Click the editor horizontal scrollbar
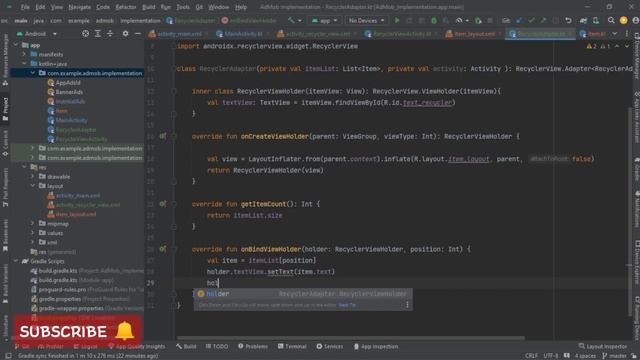The height and width of the screenshot is (360, 640). pos(351,338)
